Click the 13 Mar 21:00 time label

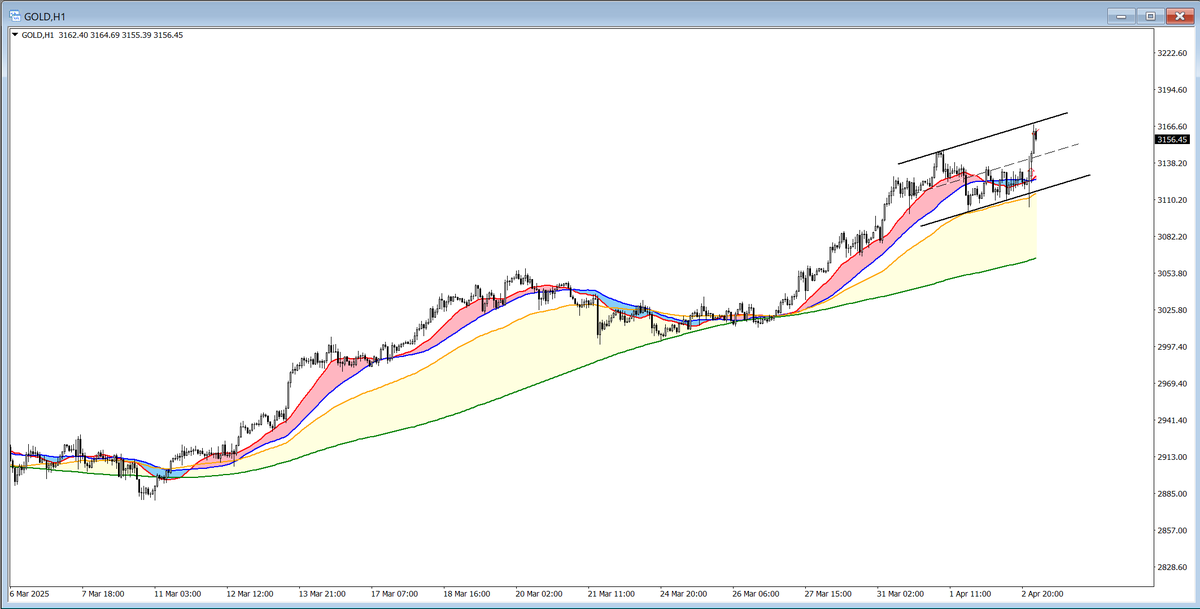[323, 593]
